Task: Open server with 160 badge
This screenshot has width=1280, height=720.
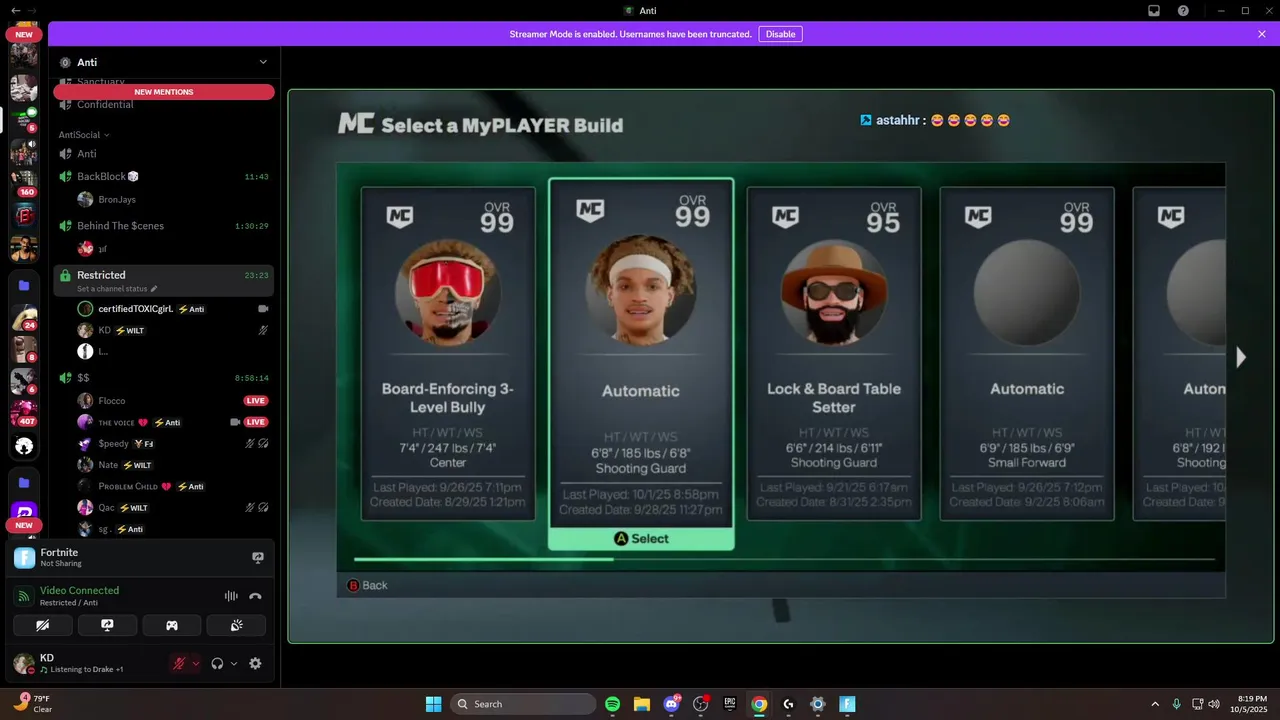Action: click(x=24, y=183)
